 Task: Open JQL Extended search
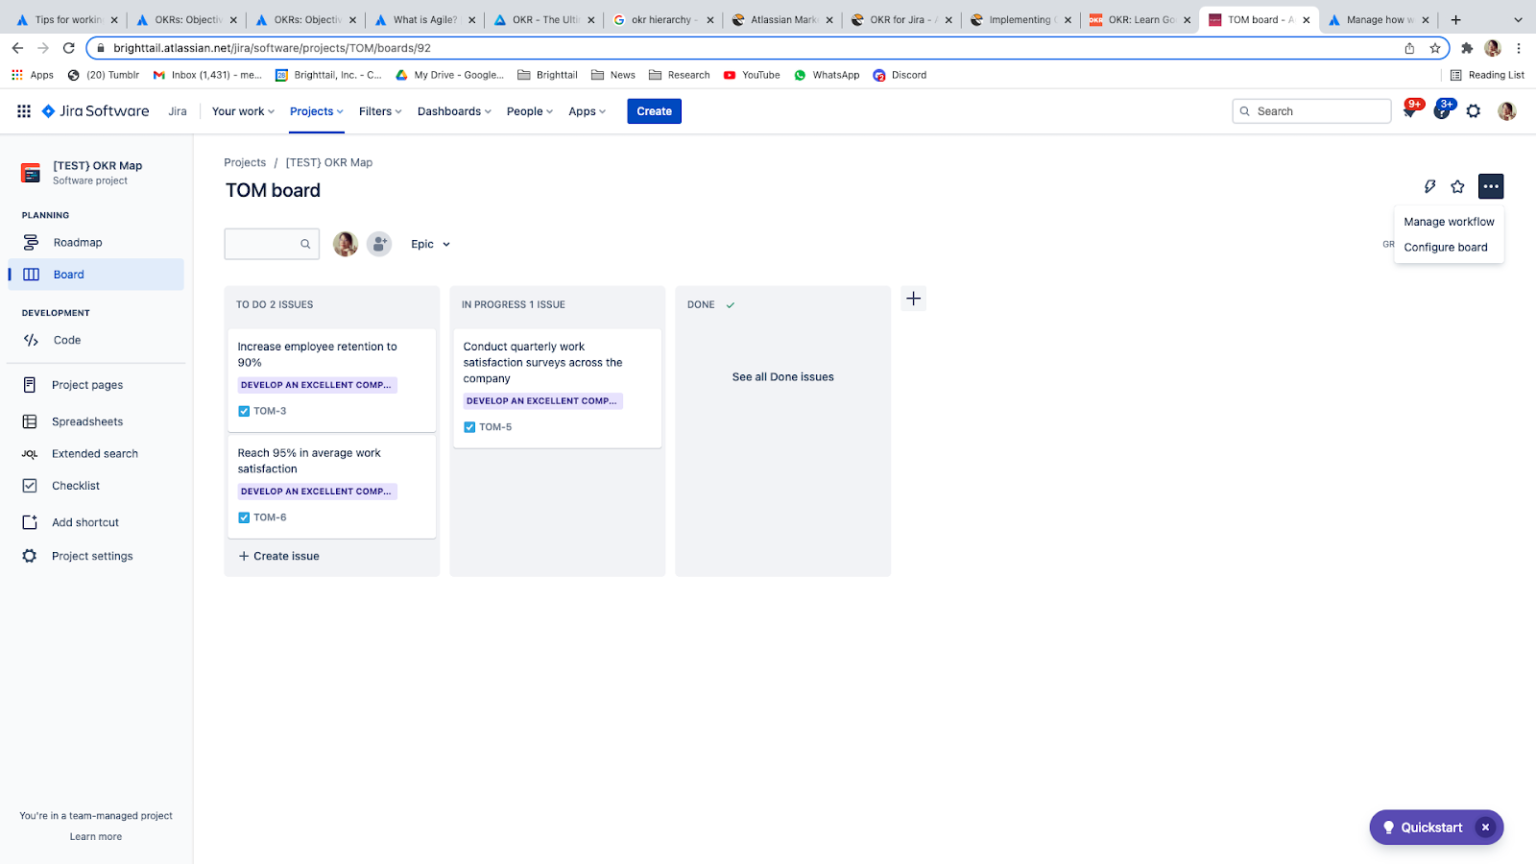point(95,453)
